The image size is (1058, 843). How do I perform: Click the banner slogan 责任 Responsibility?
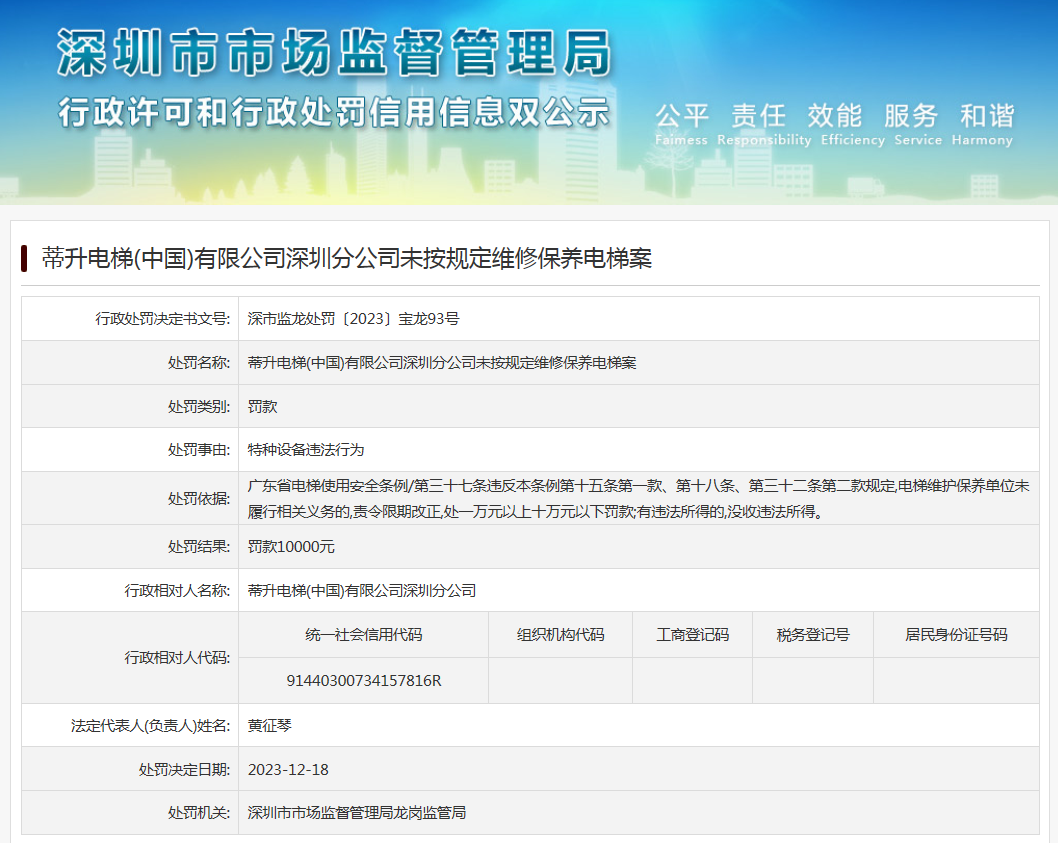(764, 124)
